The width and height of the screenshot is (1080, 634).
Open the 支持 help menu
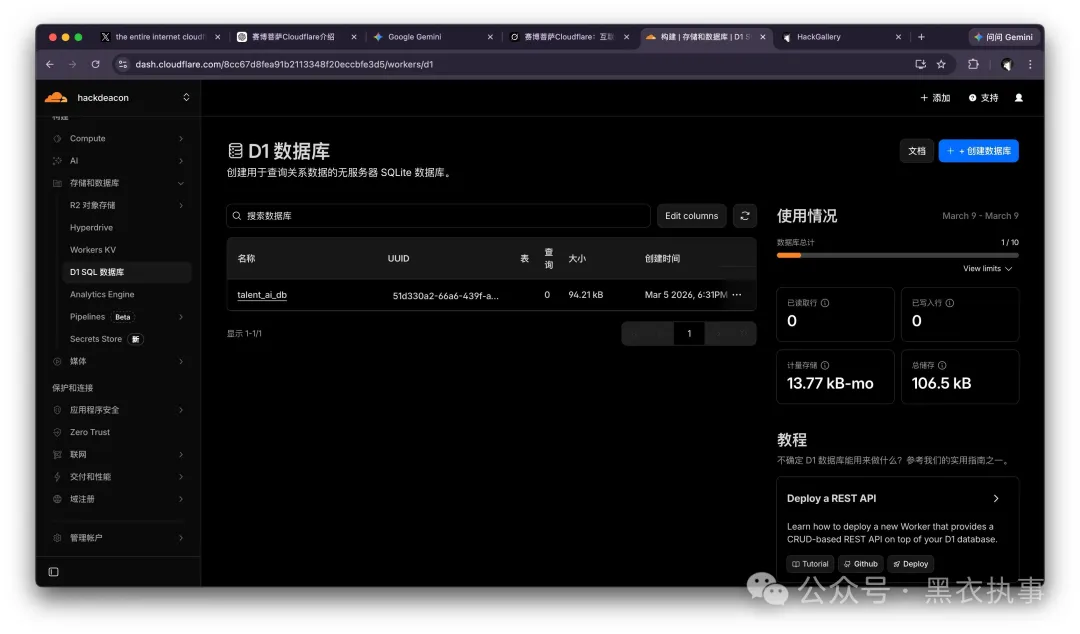[x=984, y=98]
